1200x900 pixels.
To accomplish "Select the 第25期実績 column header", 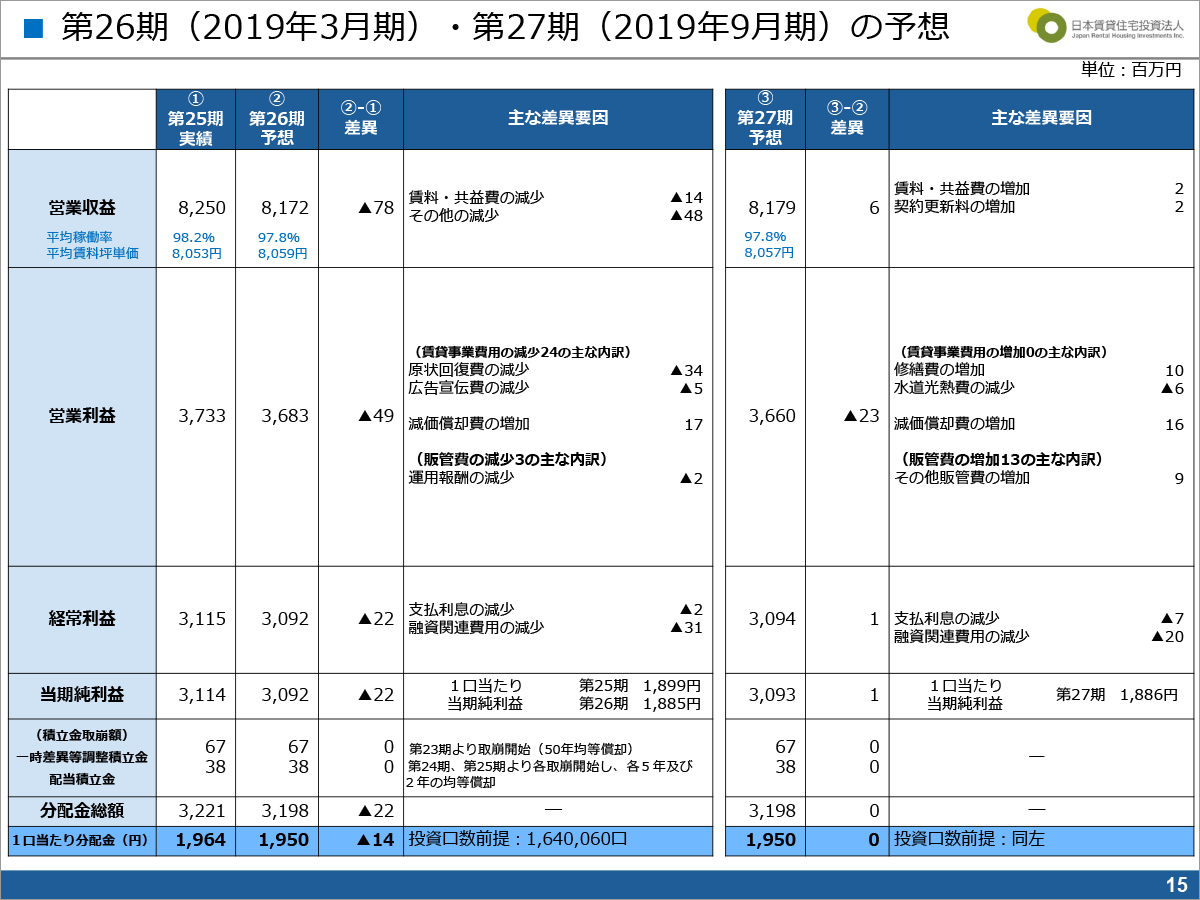I will 196,119.
